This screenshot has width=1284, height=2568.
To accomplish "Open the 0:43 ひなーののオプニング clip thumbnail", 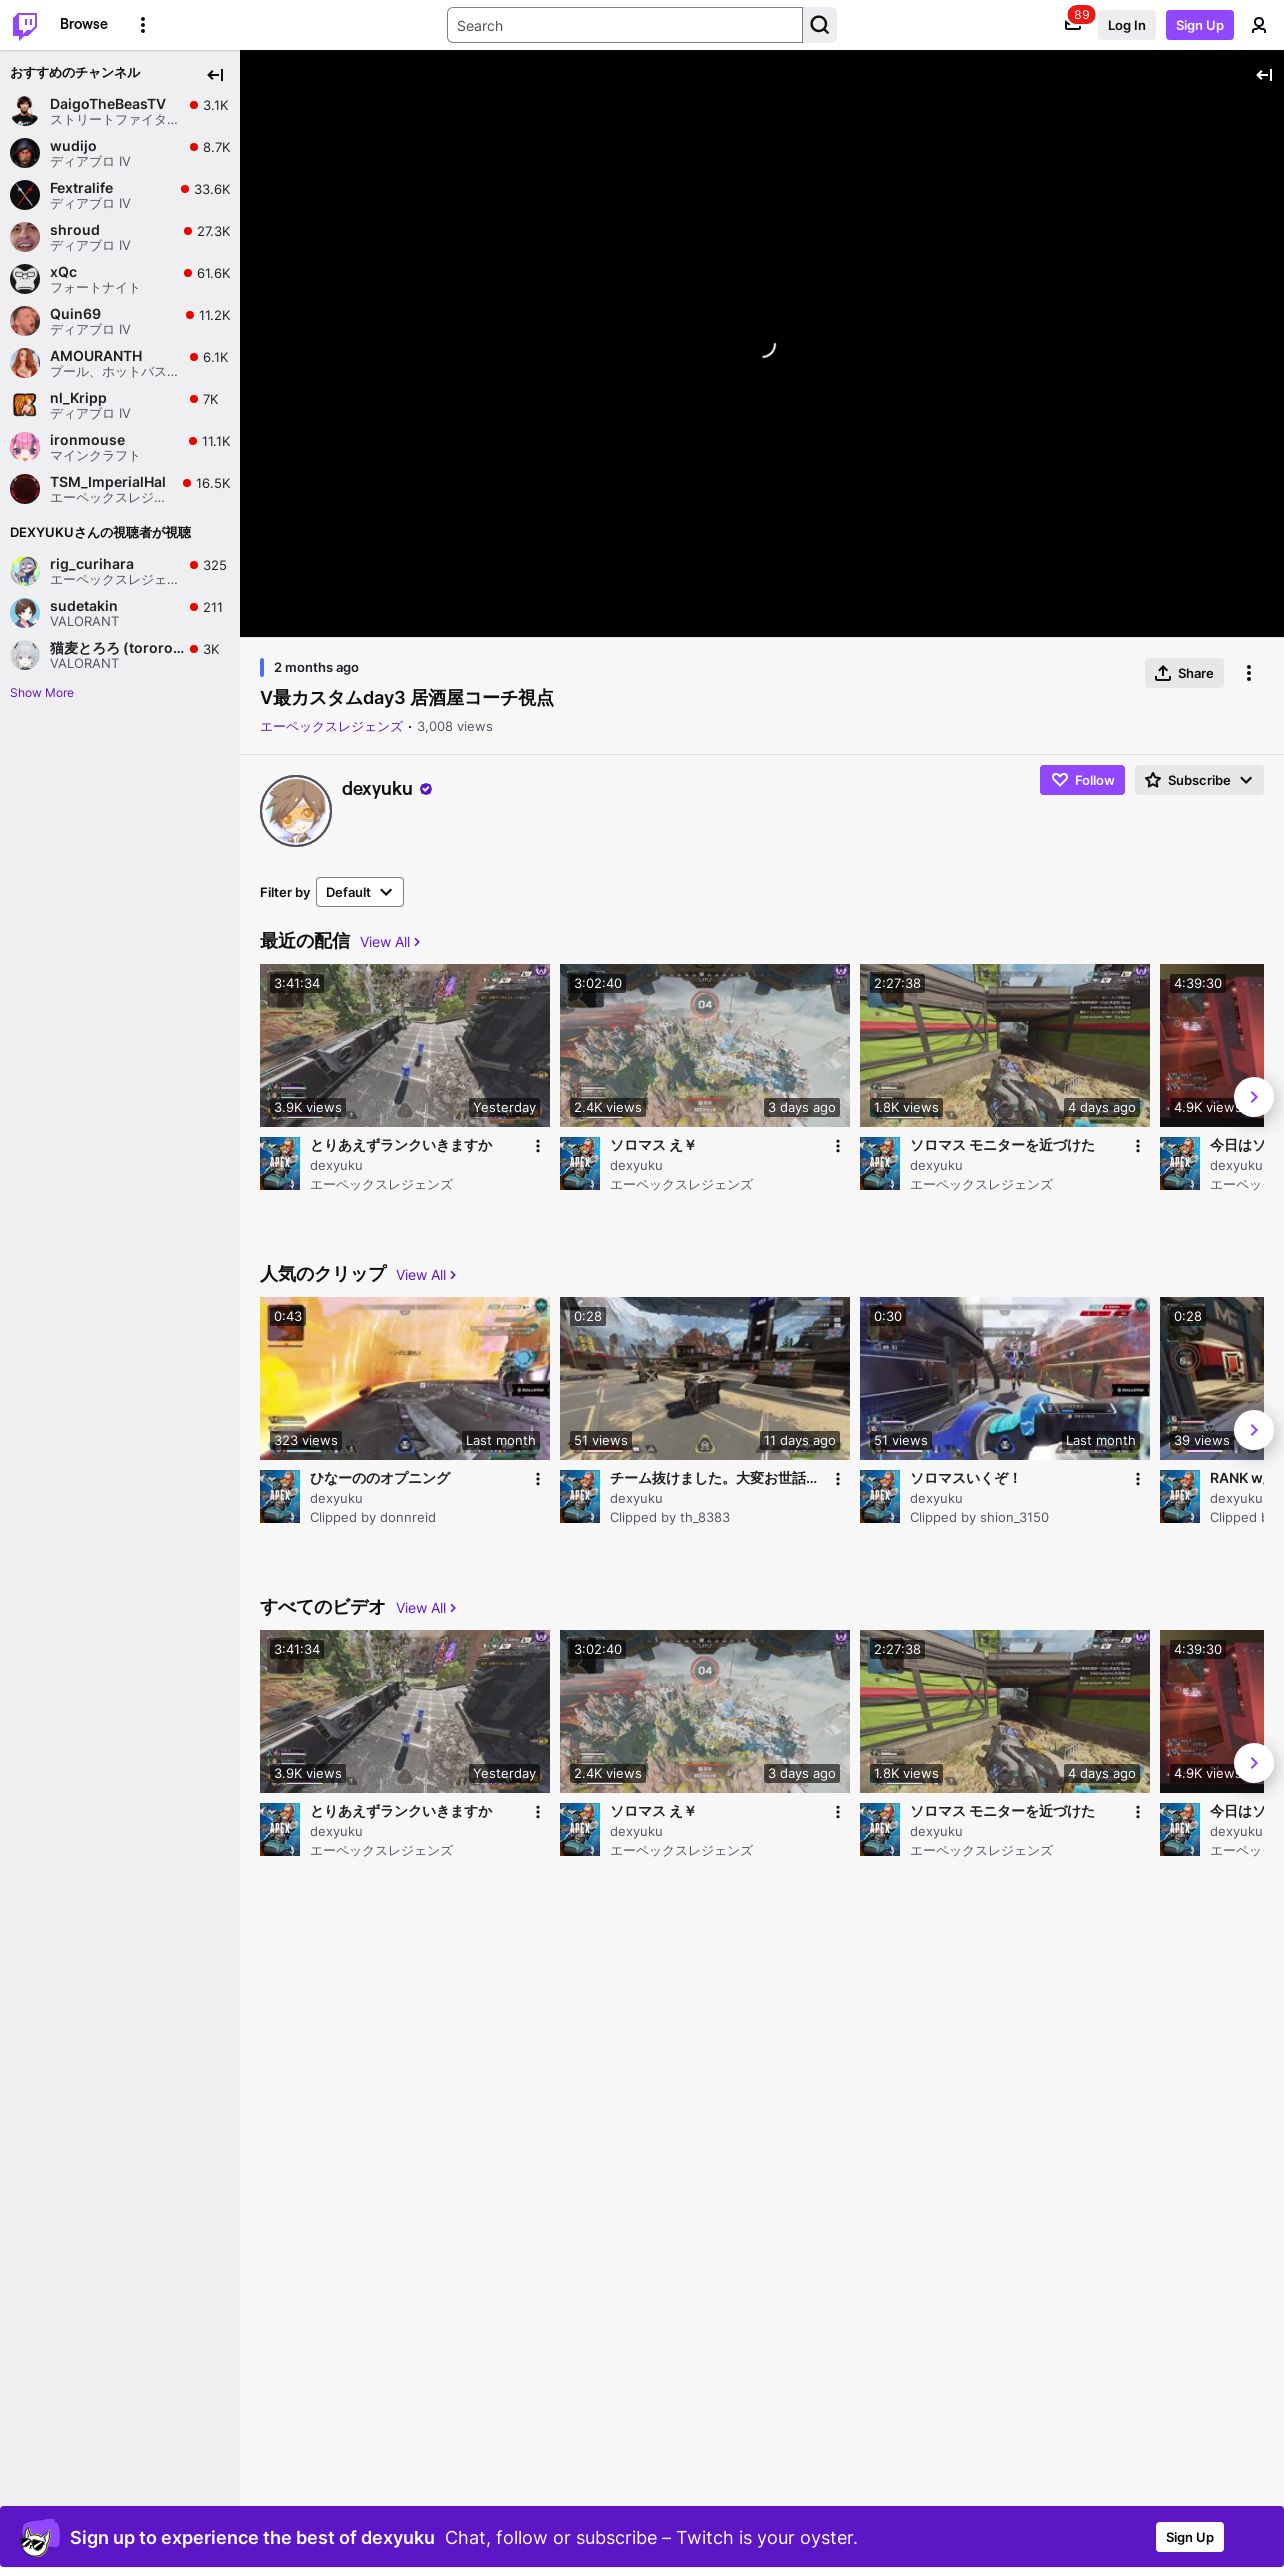I will [x=405, y=1378].
